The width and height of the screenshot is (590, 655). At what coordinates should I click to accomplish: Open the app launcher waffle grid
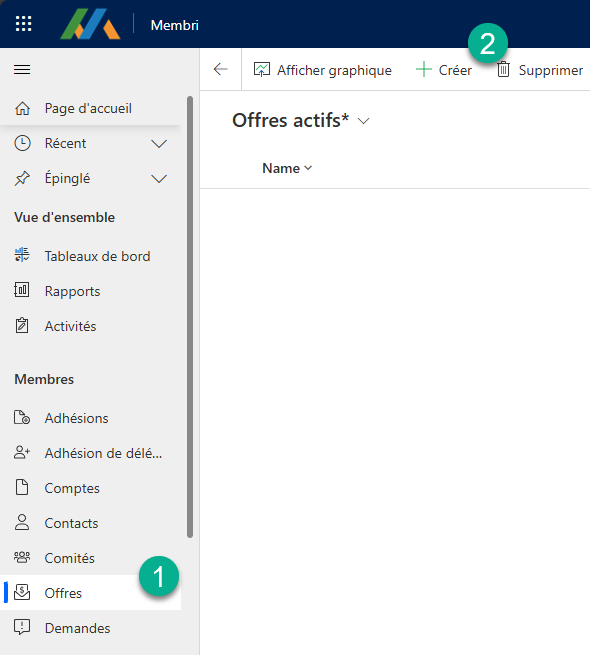point(23,23)
